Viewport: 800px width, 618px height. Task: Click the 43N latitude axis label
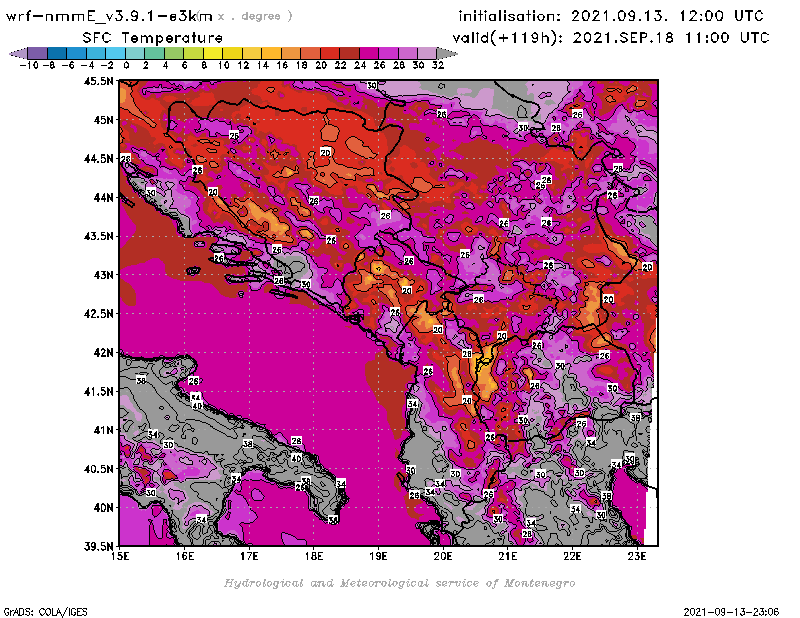(x=103, y=275)
